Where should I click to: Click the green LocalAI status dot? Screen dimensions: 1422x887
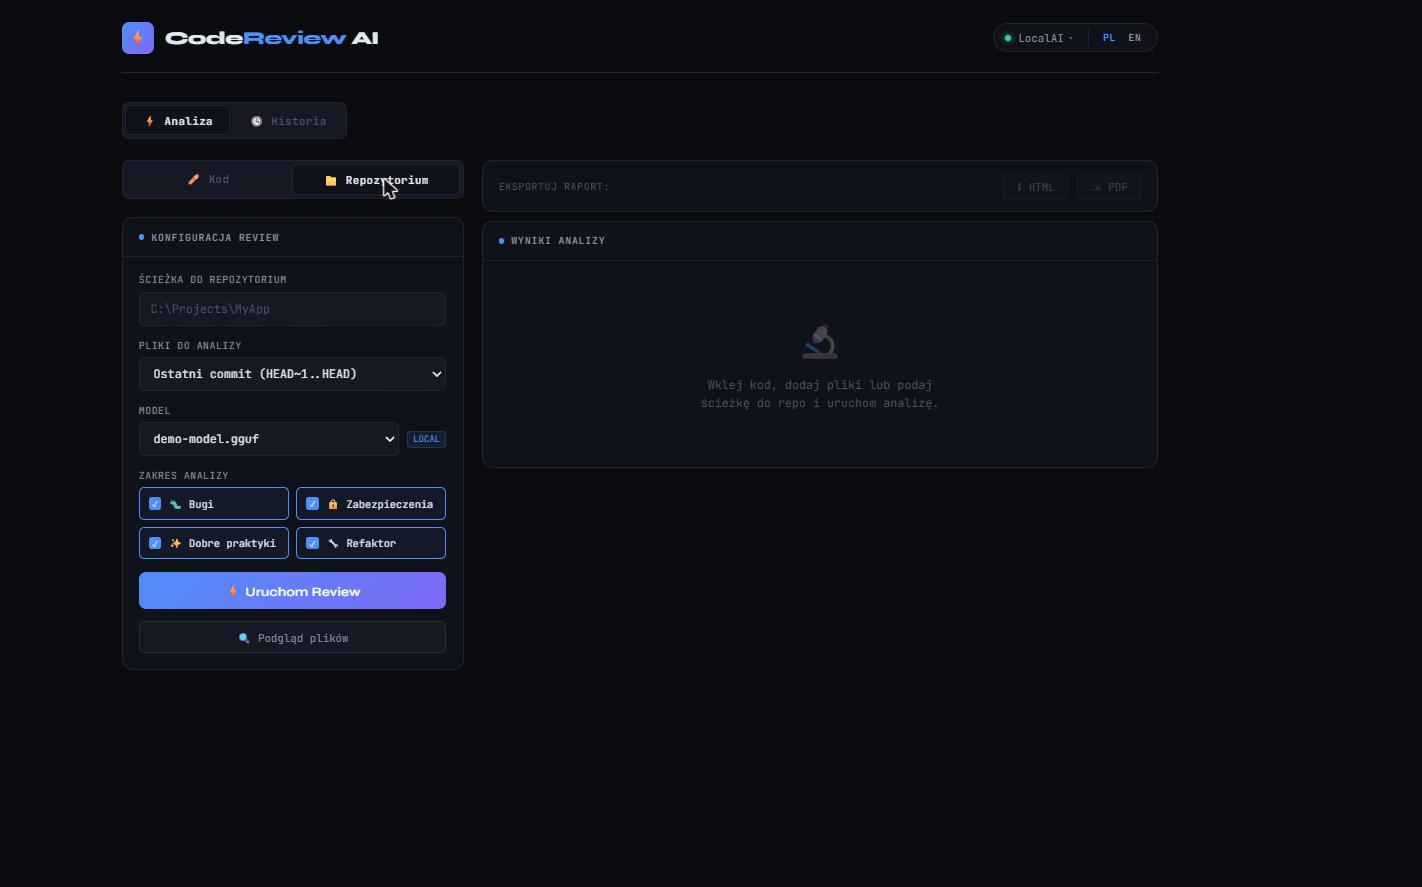[x=1008, y=38]
